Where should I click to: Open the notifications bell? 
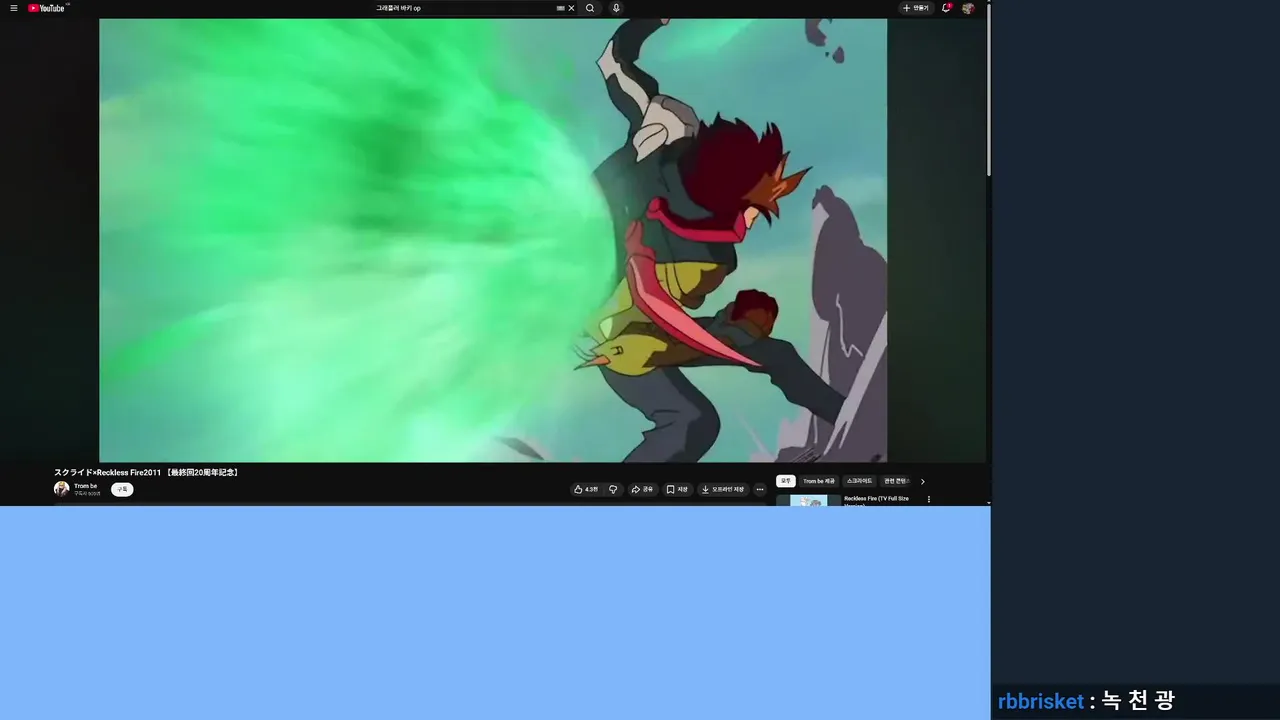(x=946, y=8)
